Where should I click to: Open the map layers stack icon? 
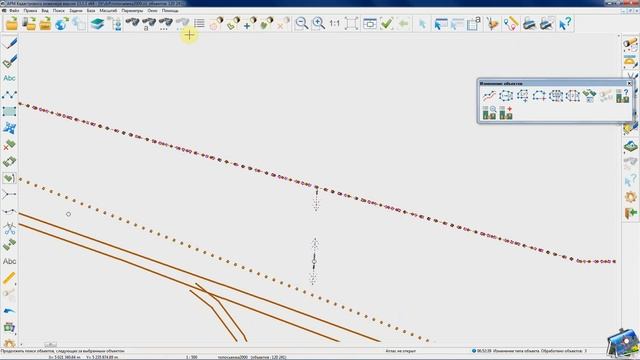97,24
